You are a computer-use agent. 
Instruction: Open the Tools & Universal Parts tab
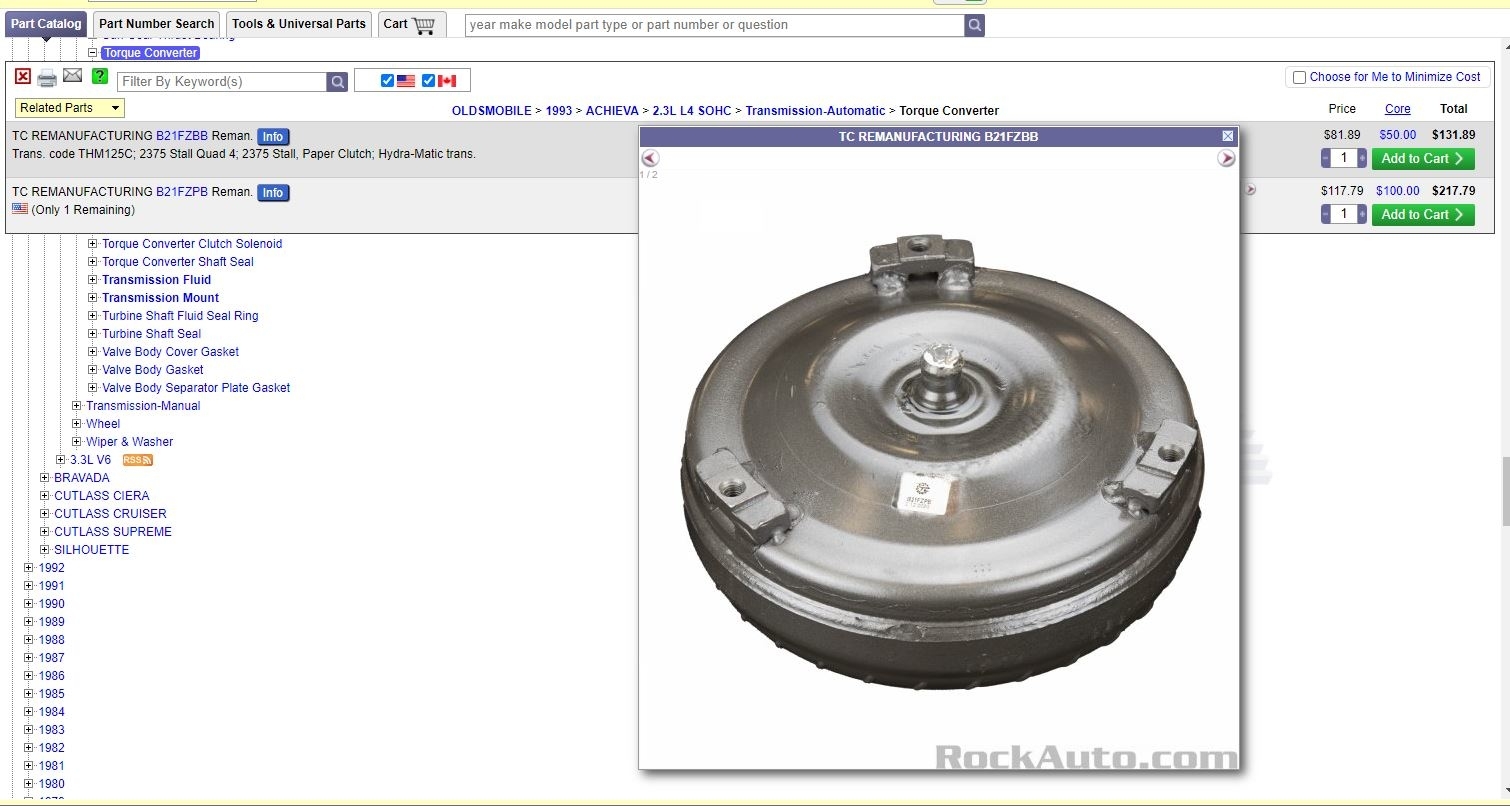(299, 24)
